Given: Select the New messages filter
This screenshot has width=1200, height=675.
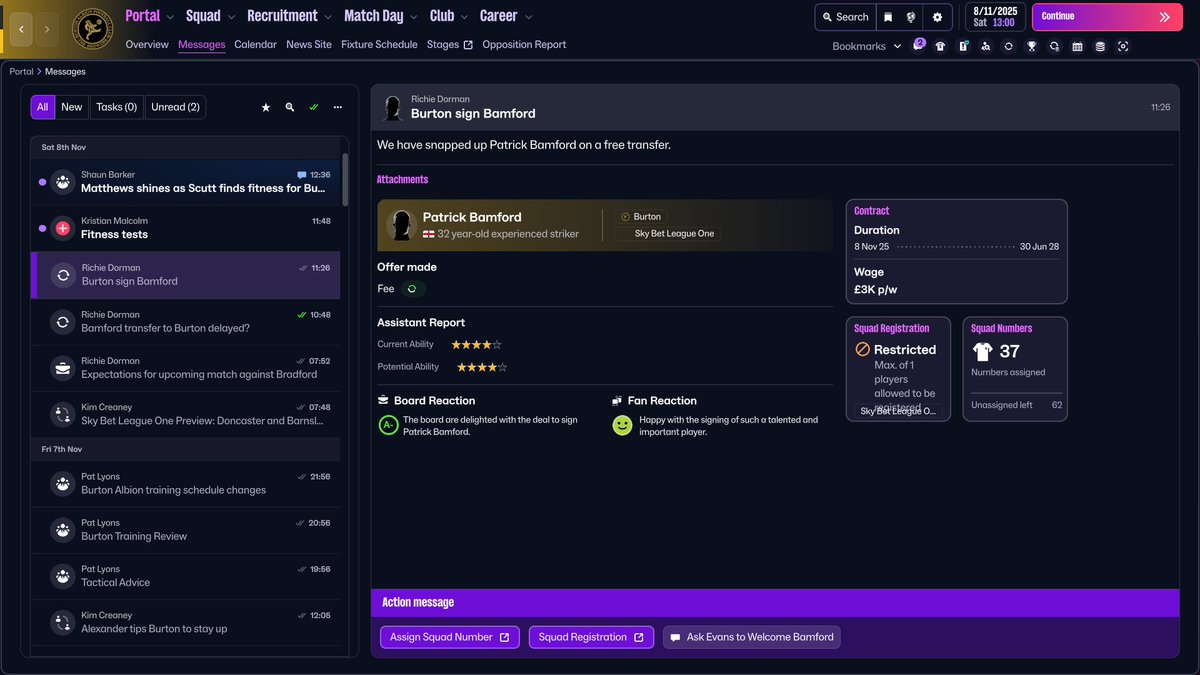Looking at the screenshot, I should (x=72, y=107).
